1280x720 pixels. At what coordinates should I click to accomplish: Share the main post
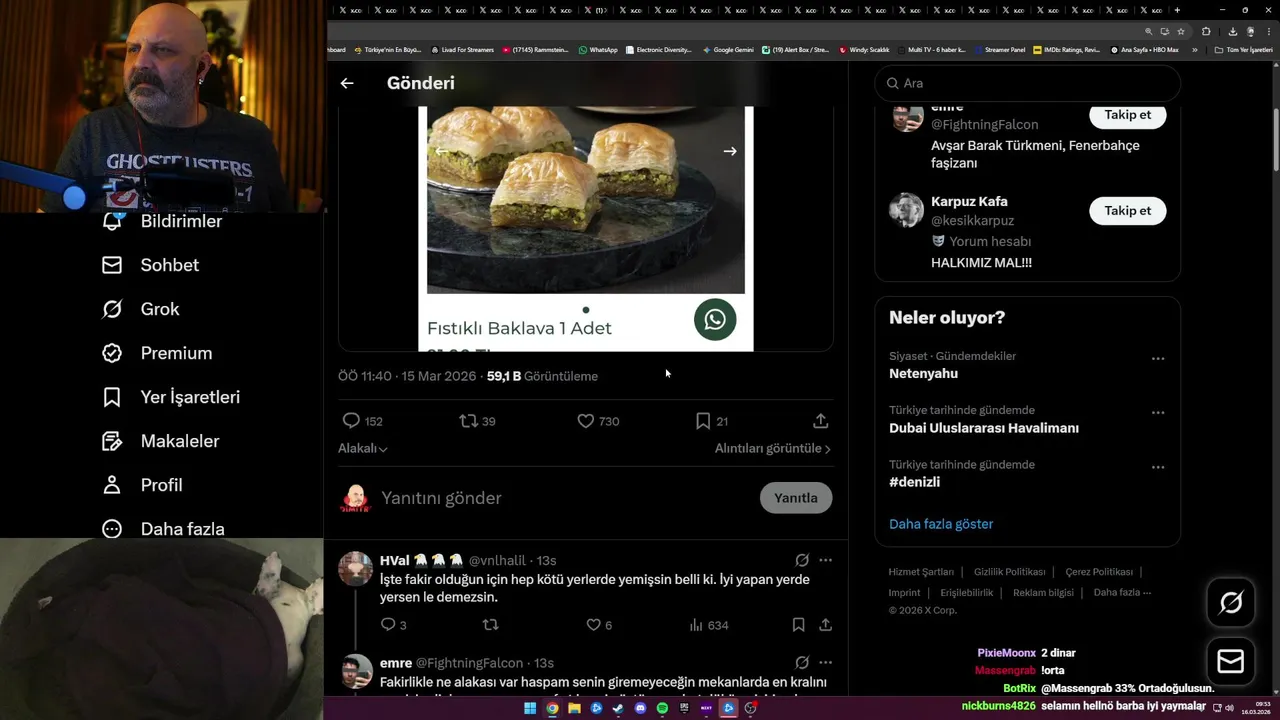[x=820, y=421]
